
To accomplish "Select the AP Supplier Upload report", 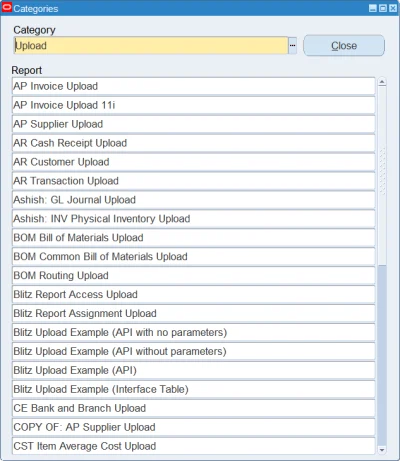I will 194,124.
